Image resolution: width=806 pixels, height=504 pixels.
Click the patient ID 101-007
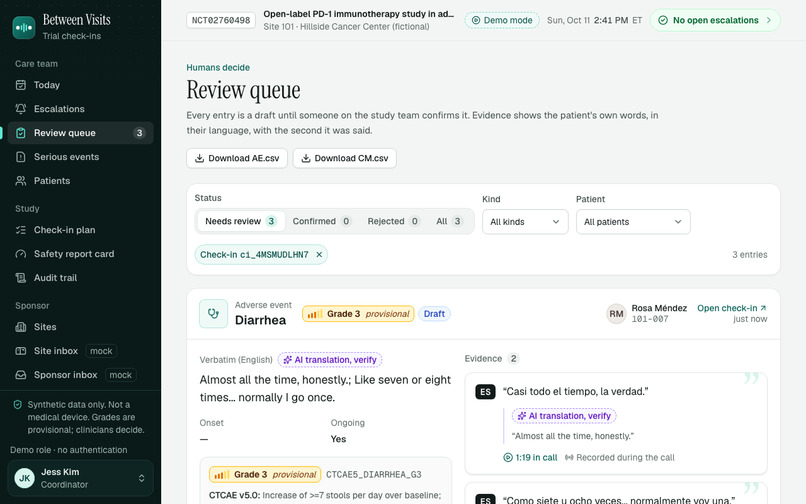coord(650,319)
